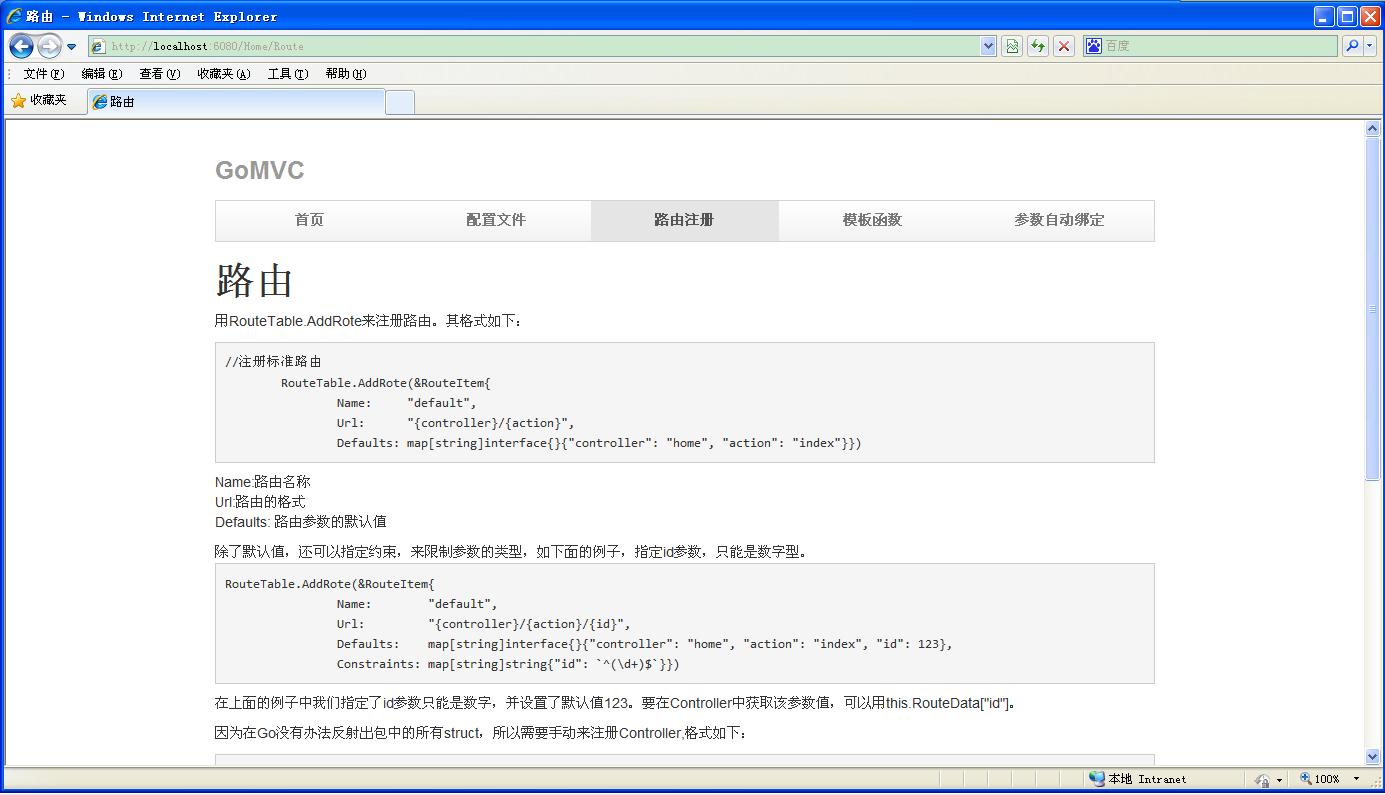Open the 查看(V) menu

tap(159, 74)
